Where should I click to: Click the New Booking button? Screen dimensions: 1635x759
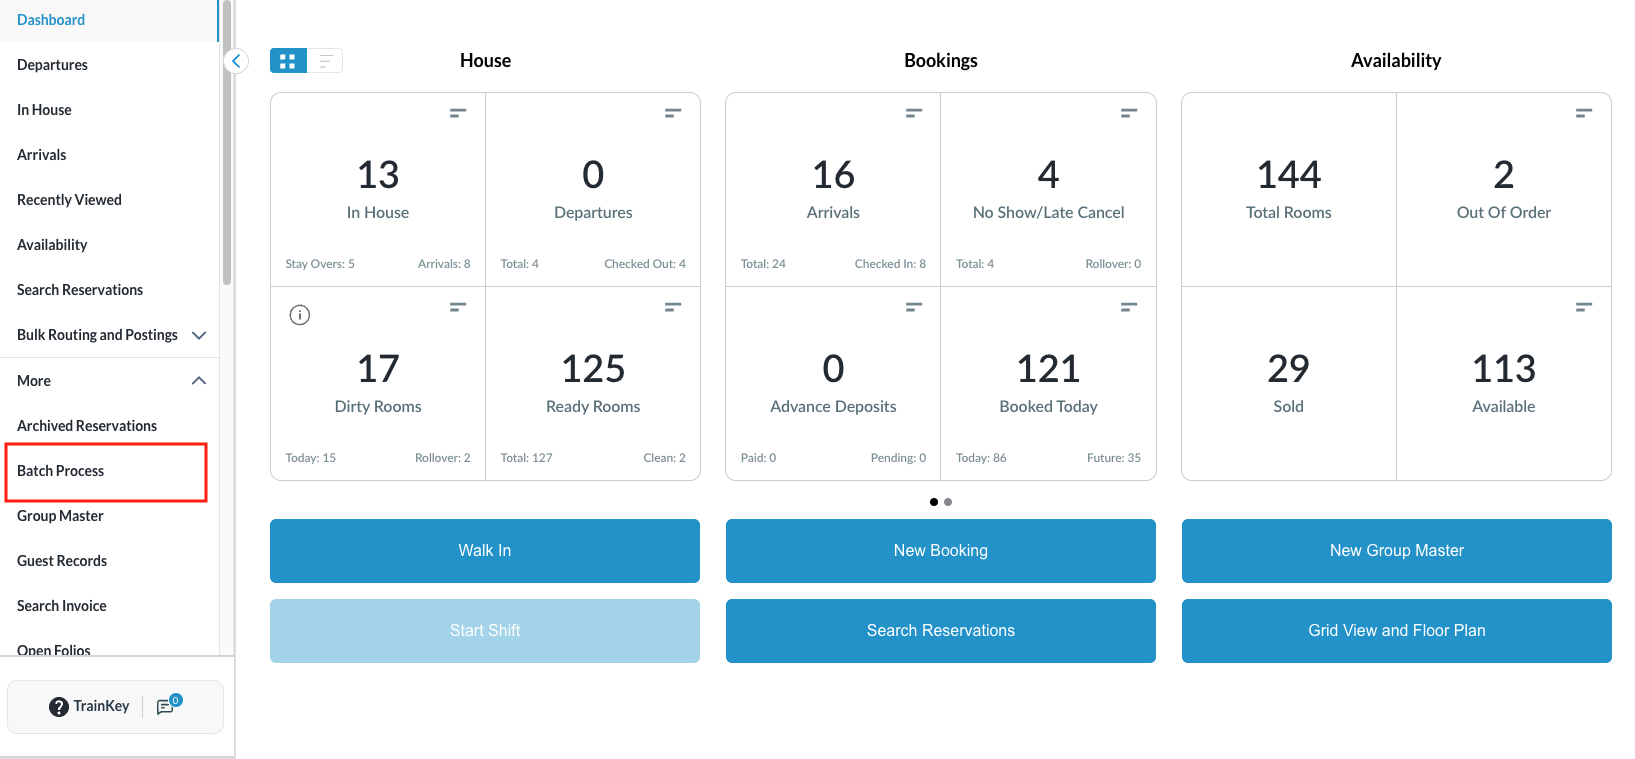(940, 551)
